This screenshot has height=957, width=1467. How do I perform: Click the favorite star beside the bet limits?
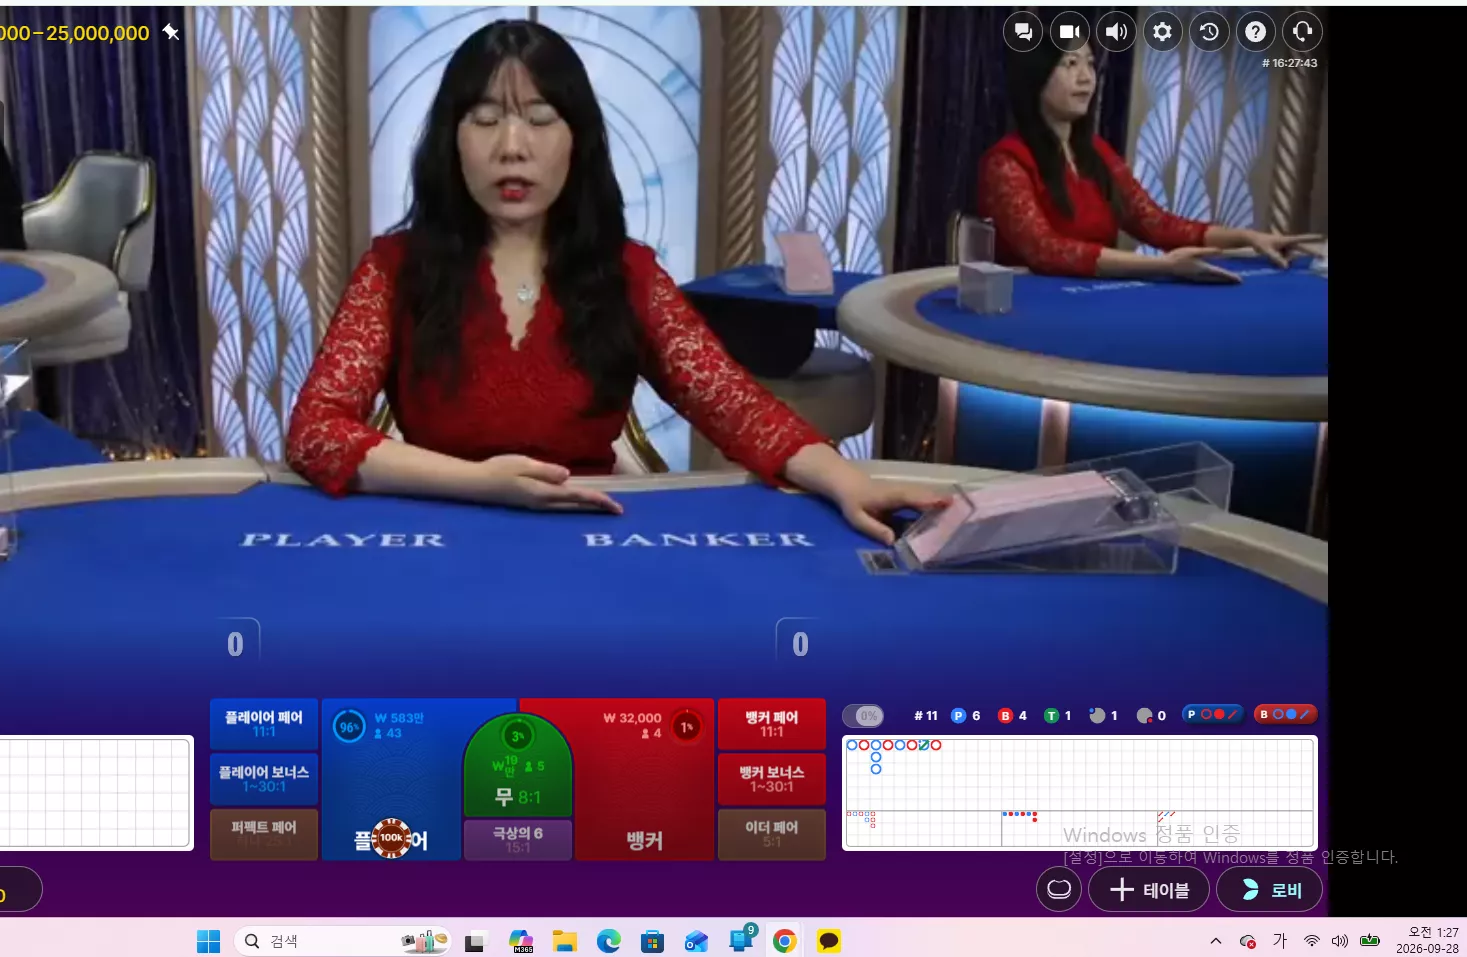point(171,32)
